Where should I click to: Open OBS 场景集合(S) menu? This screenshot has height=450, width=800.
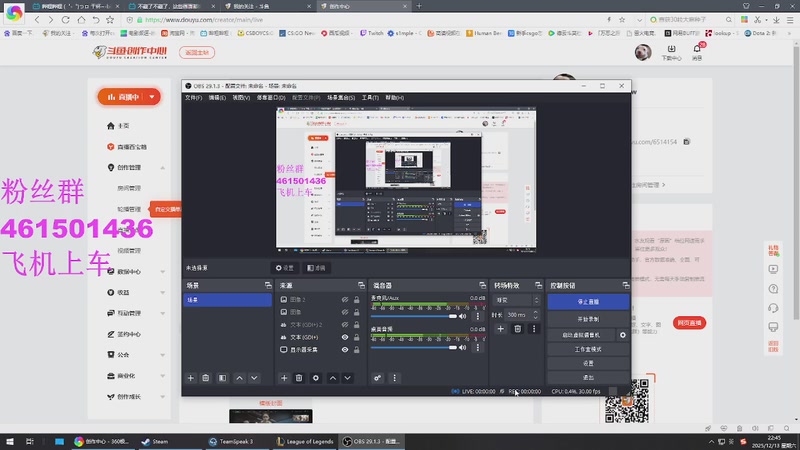click(341, 97)
